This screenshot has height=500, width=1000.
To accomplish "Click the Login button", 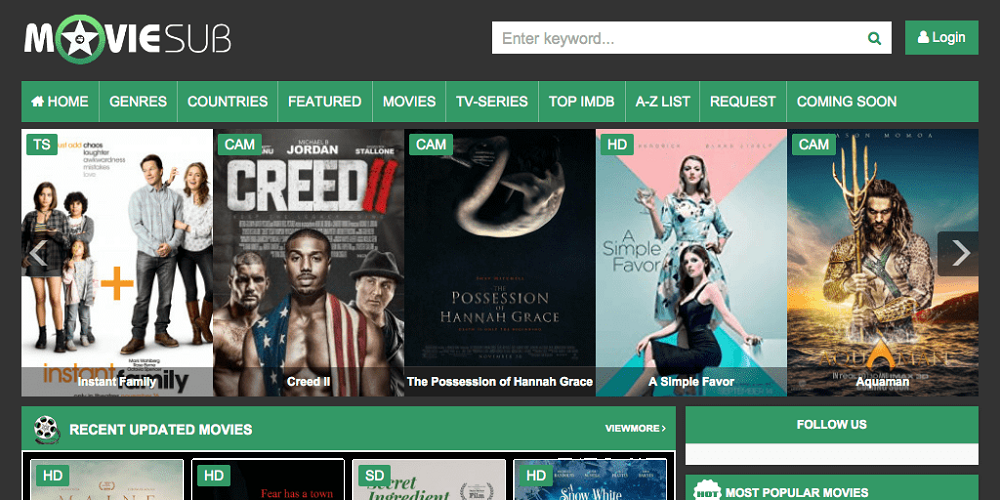I will (x=941, y=38).
